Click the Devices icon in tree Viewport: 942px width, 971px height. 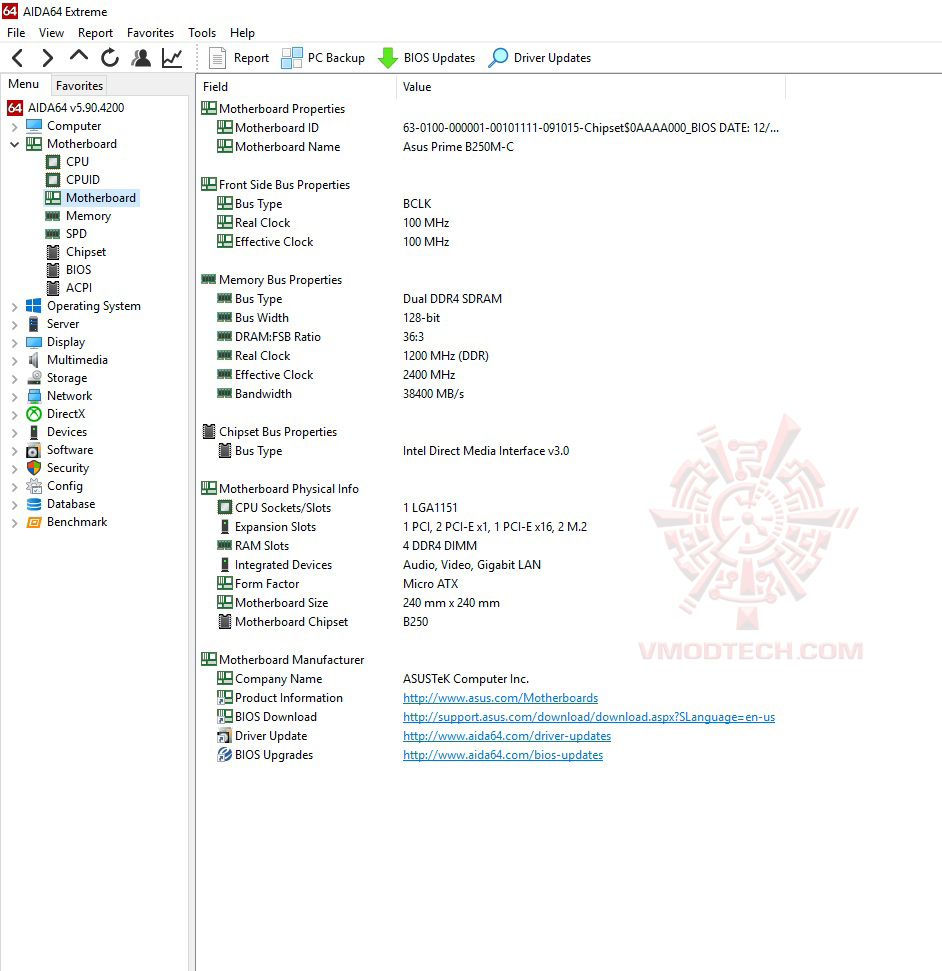tap(34, 432)
